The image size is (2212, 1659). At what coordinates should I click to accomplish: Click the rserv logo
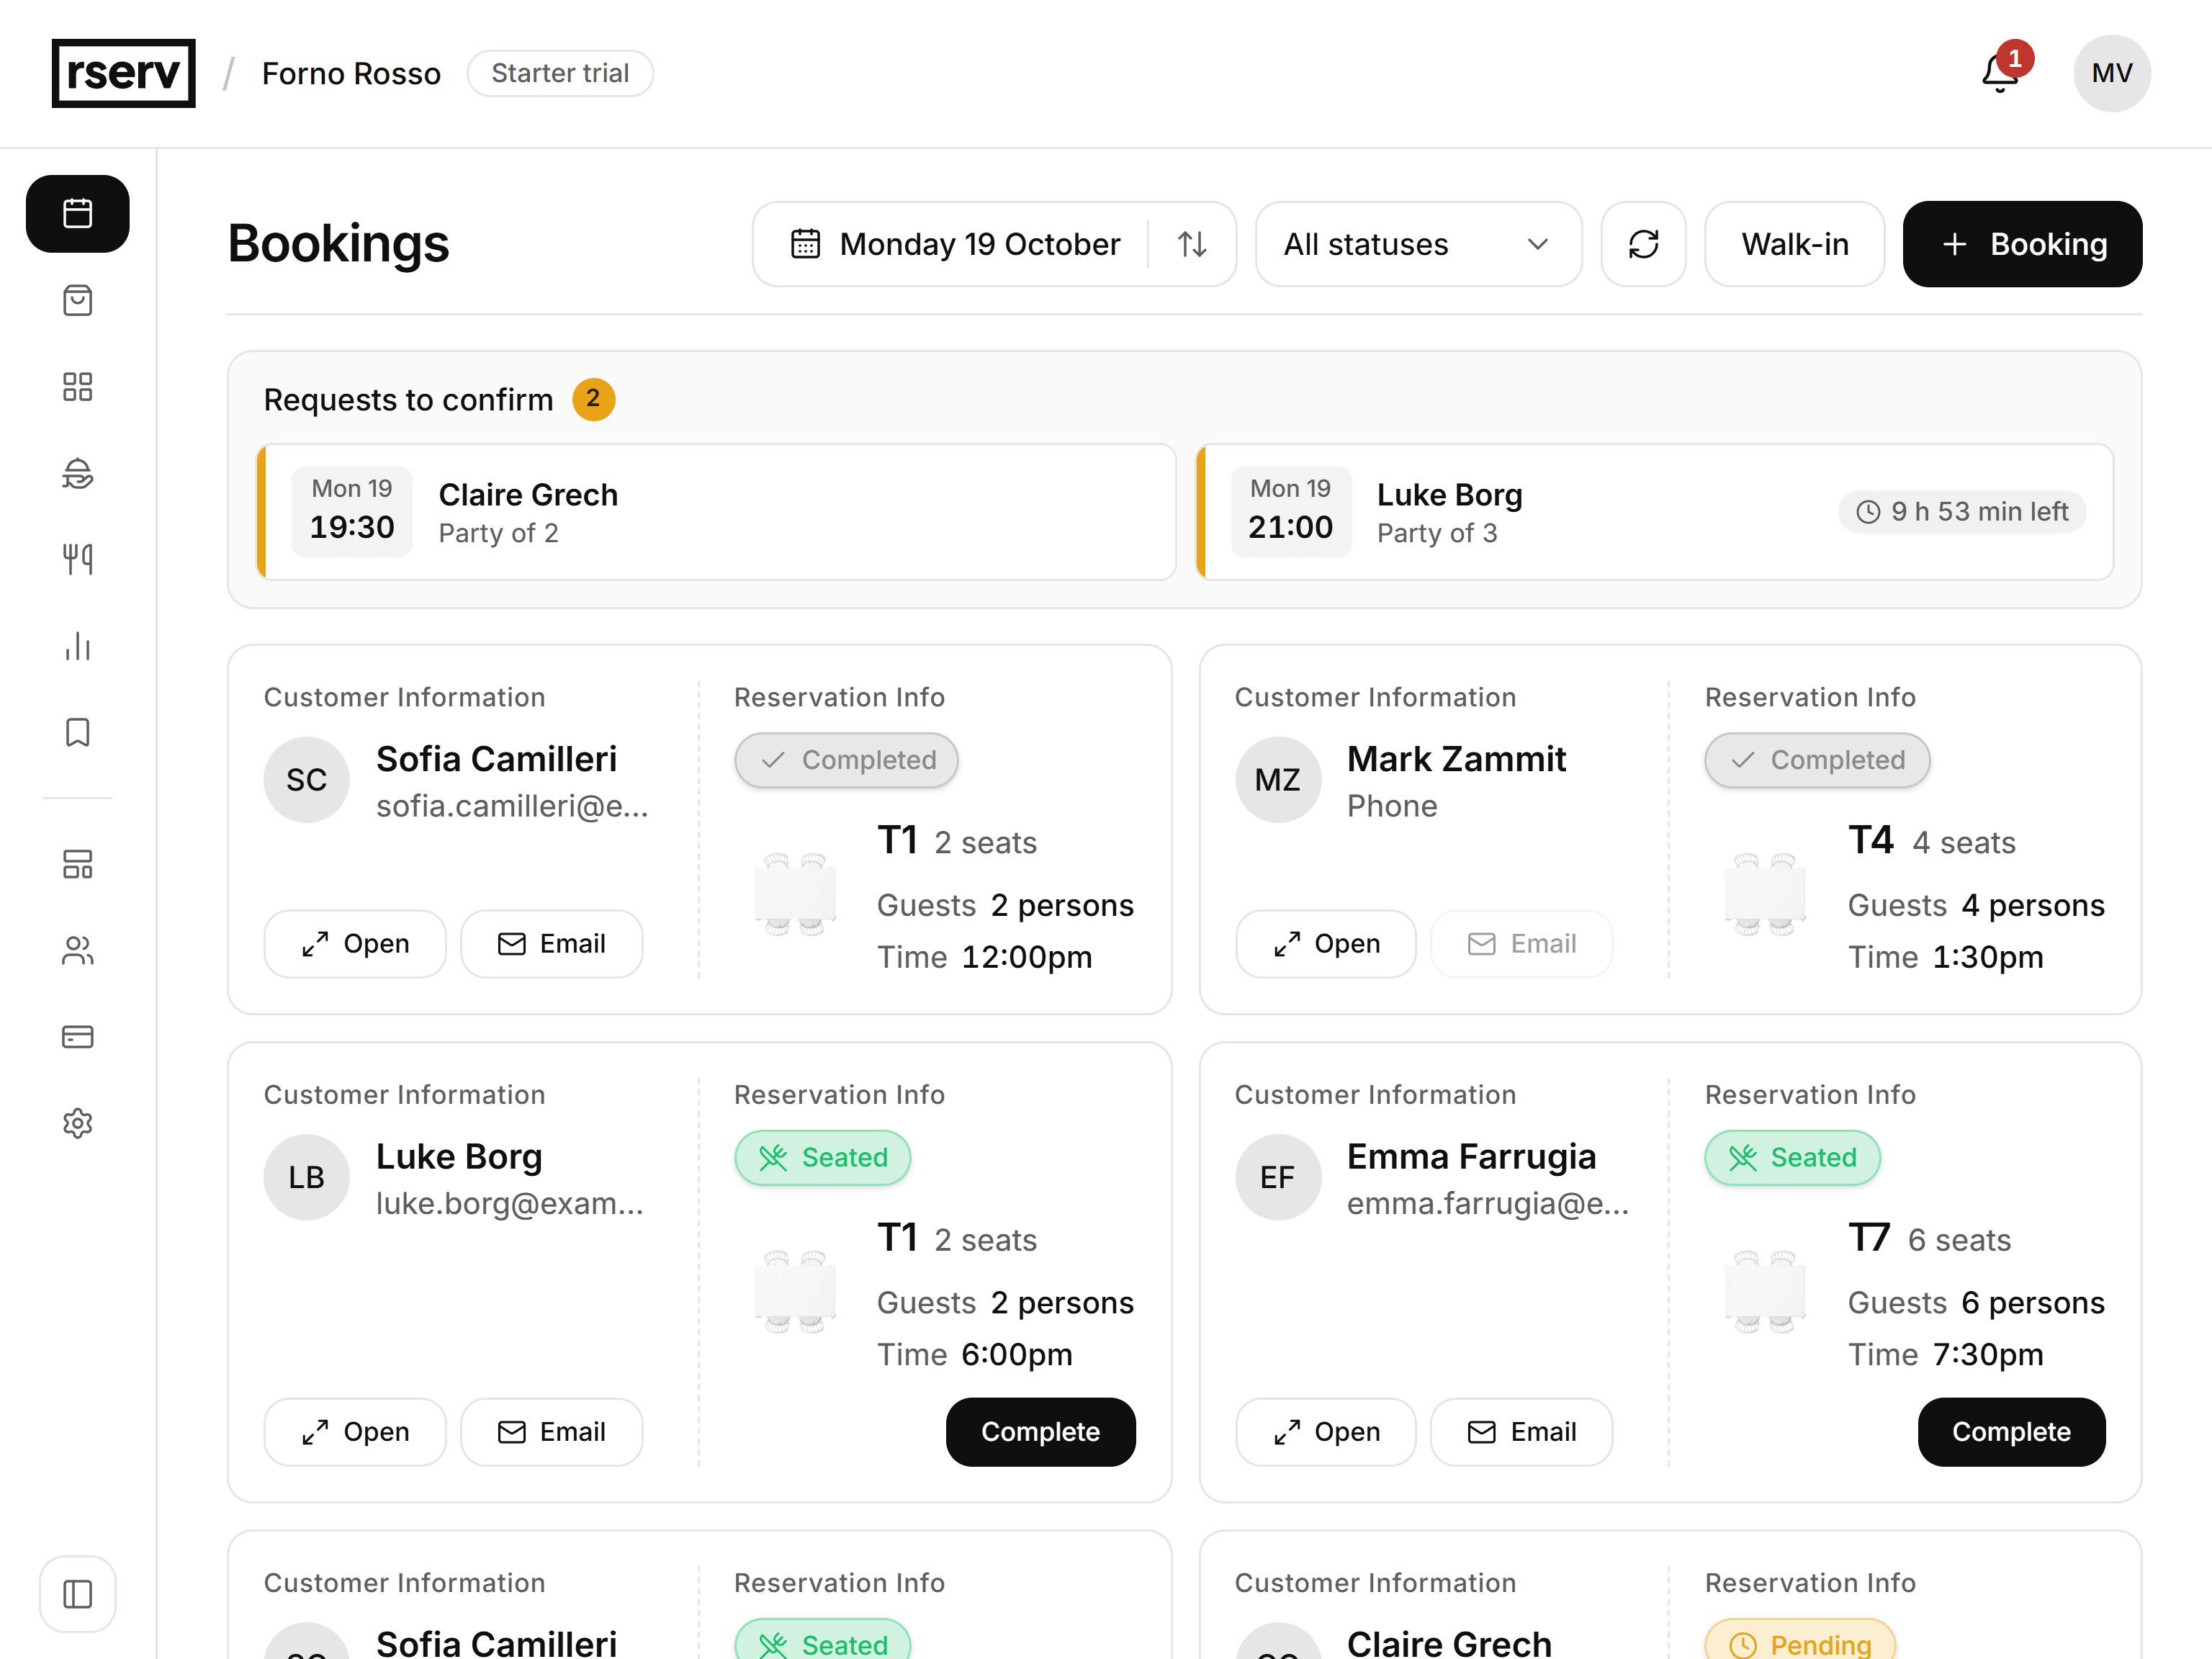pyautogui.click(x=123, y=73)
